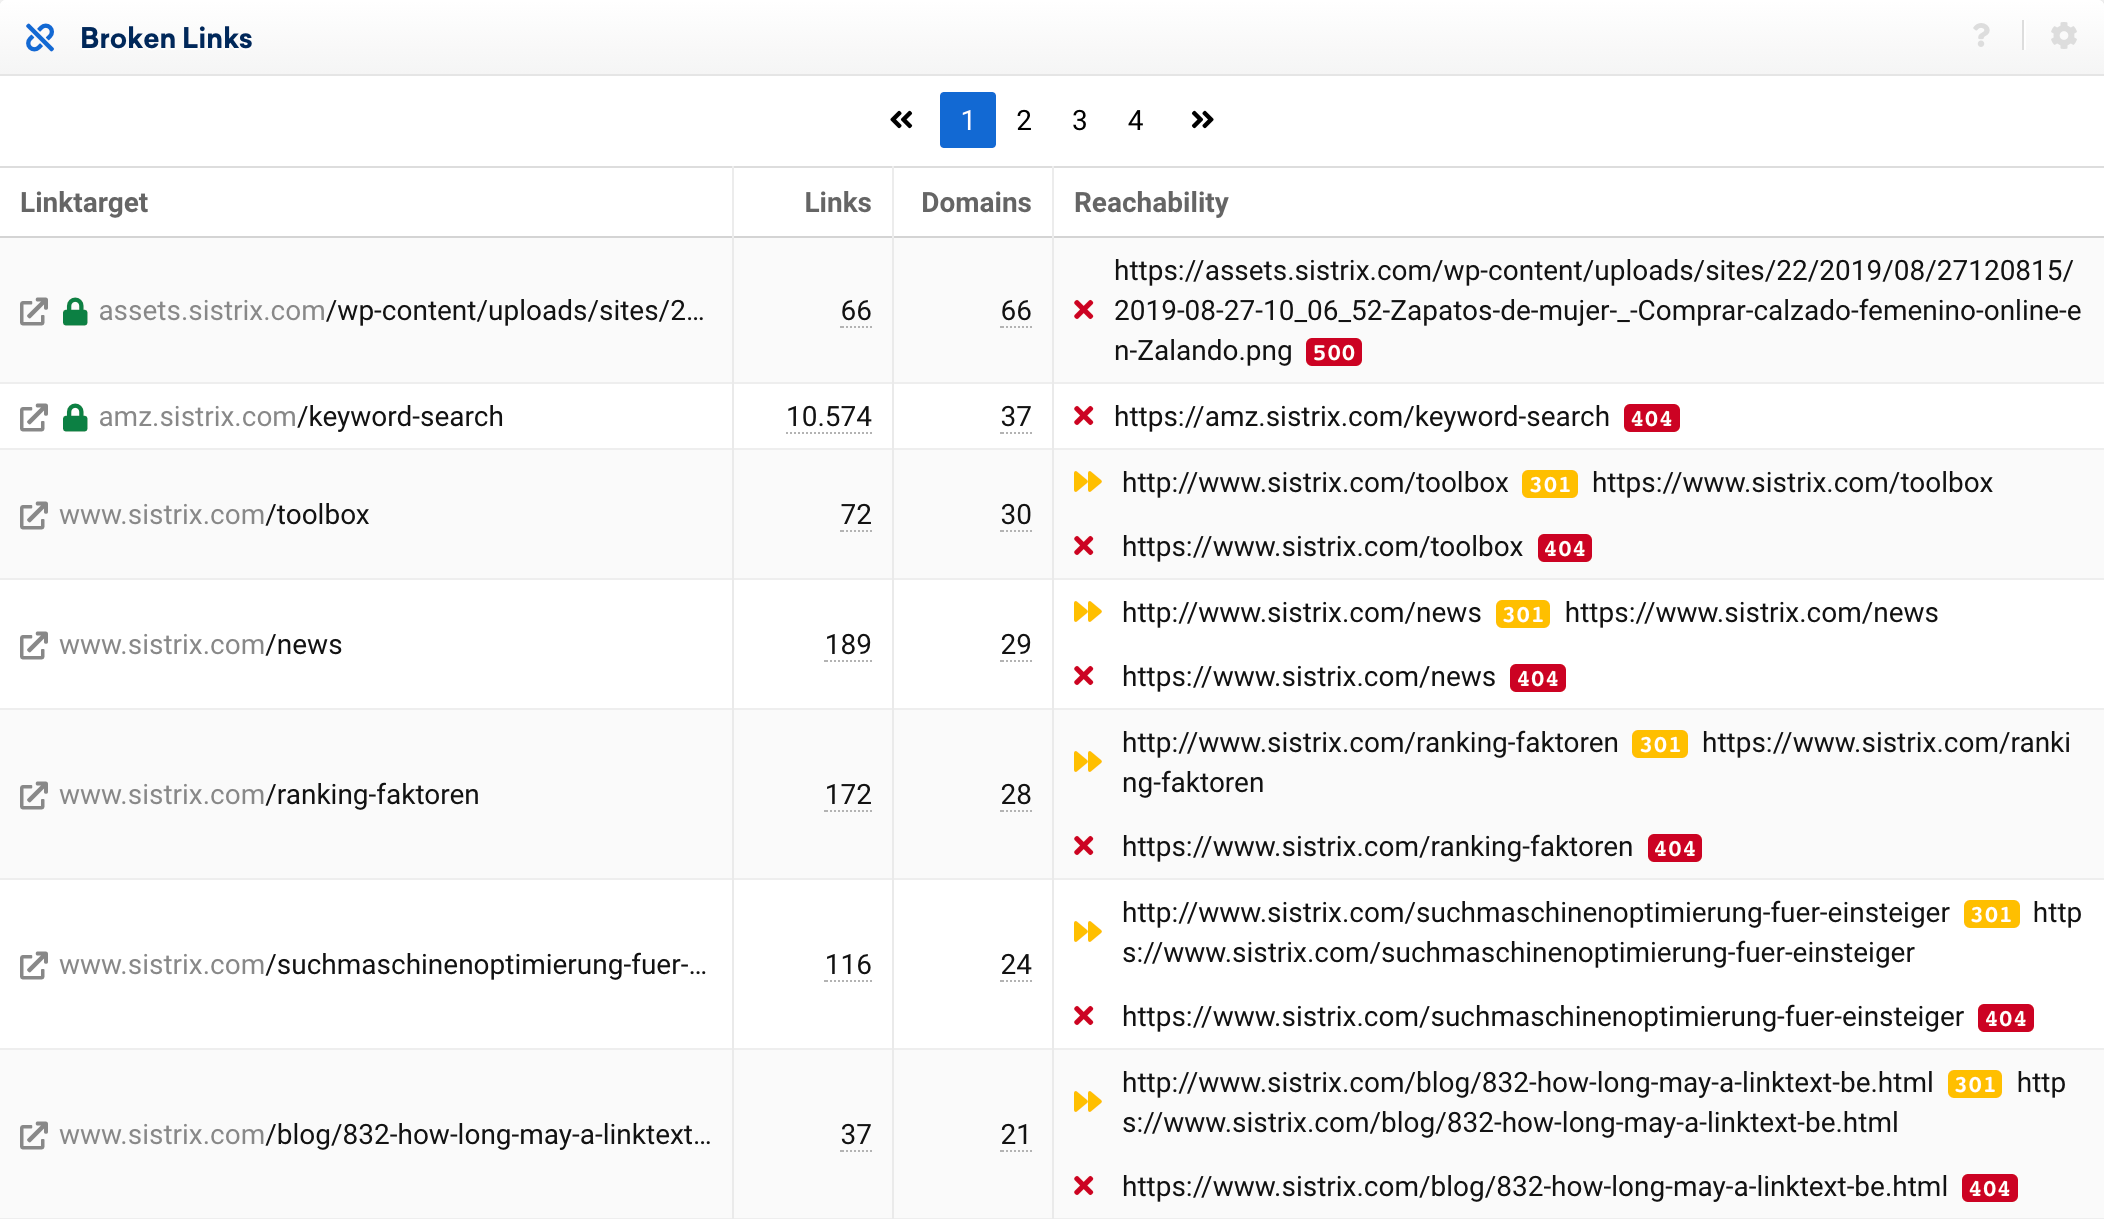
Task: Click 301 badge after http toolbox URL
Action: pos(1550,484)
